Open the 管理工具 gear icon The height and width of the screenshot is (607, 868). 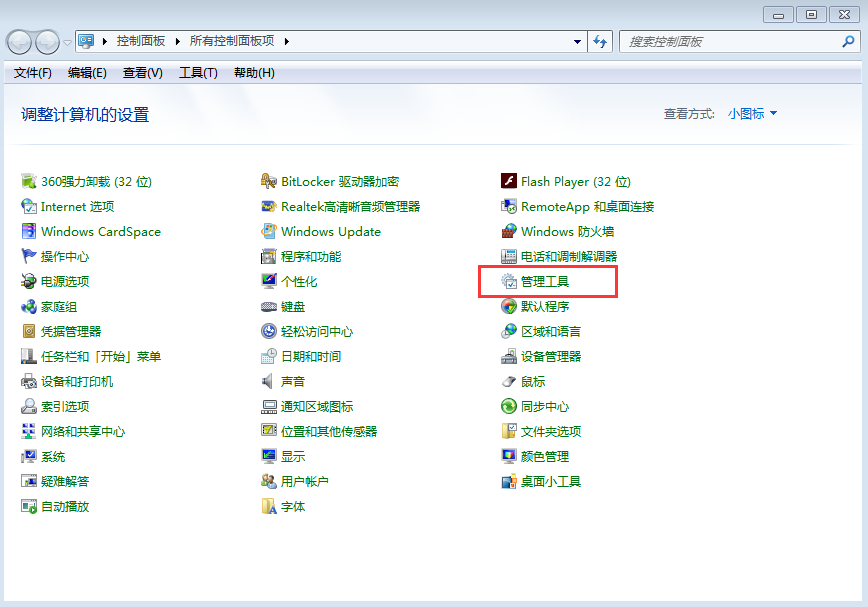coord(509,281)
